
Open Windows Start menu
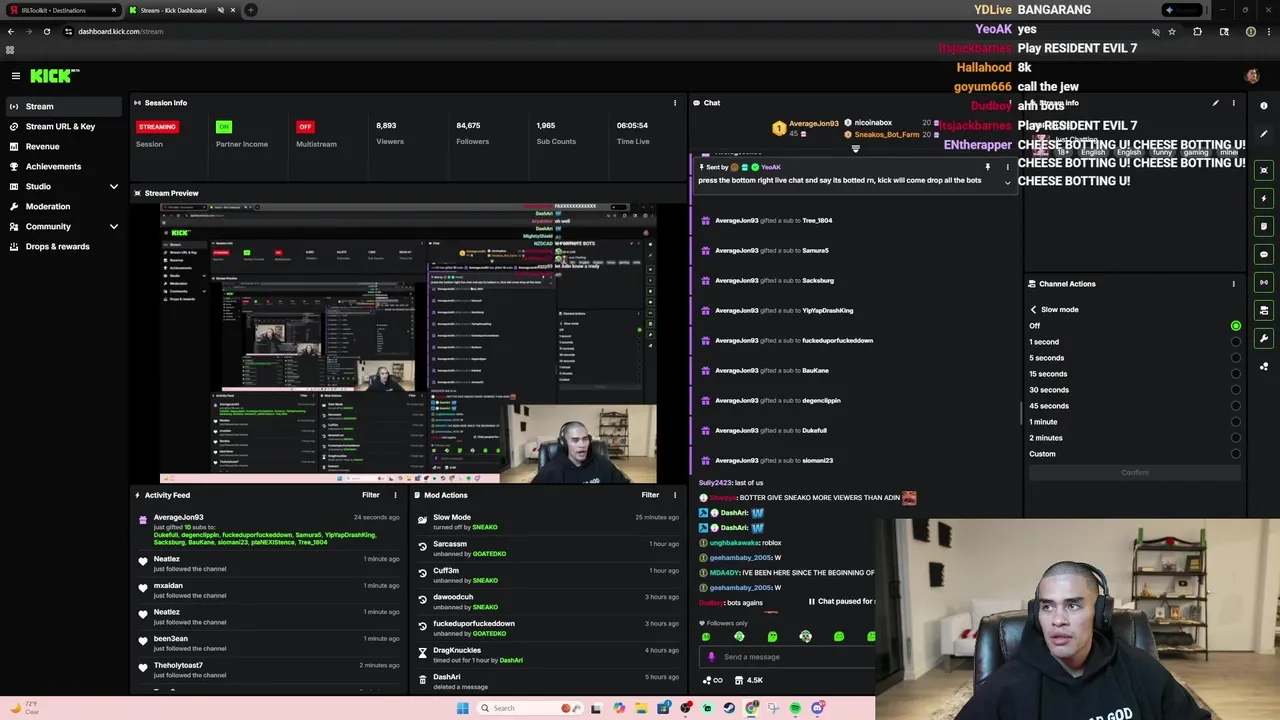tap(462, 708)
